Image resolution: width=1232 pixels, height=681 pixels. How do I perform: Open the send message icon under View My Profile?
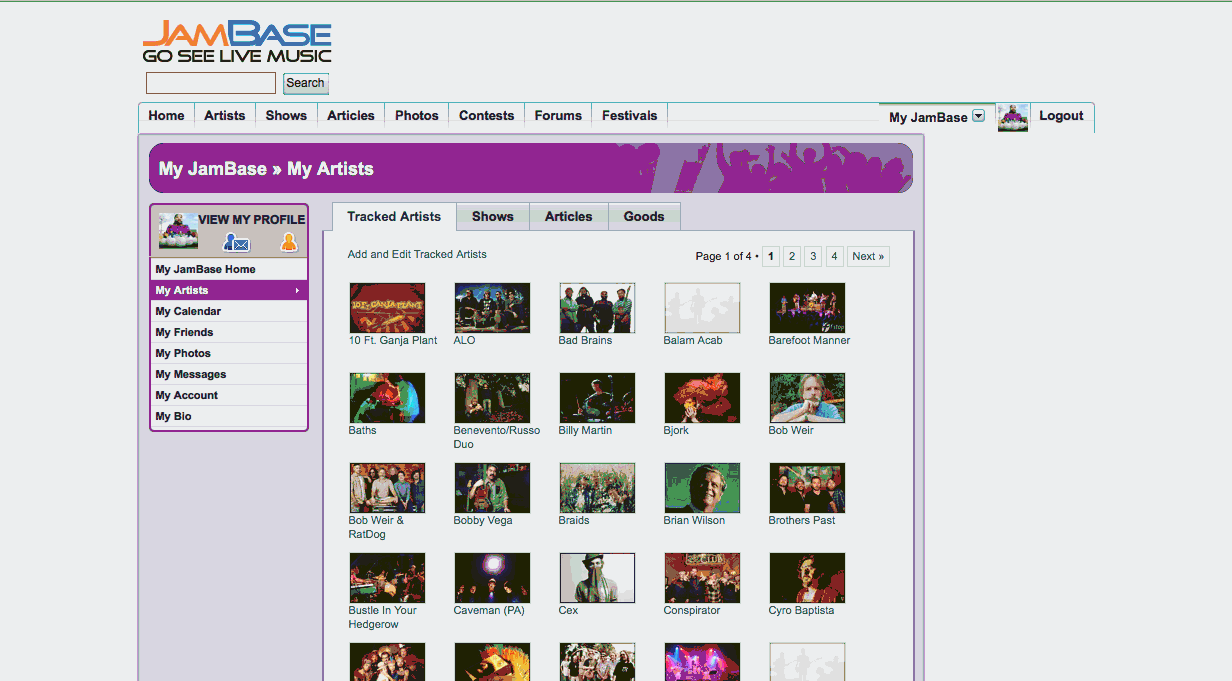pos(236,243)
